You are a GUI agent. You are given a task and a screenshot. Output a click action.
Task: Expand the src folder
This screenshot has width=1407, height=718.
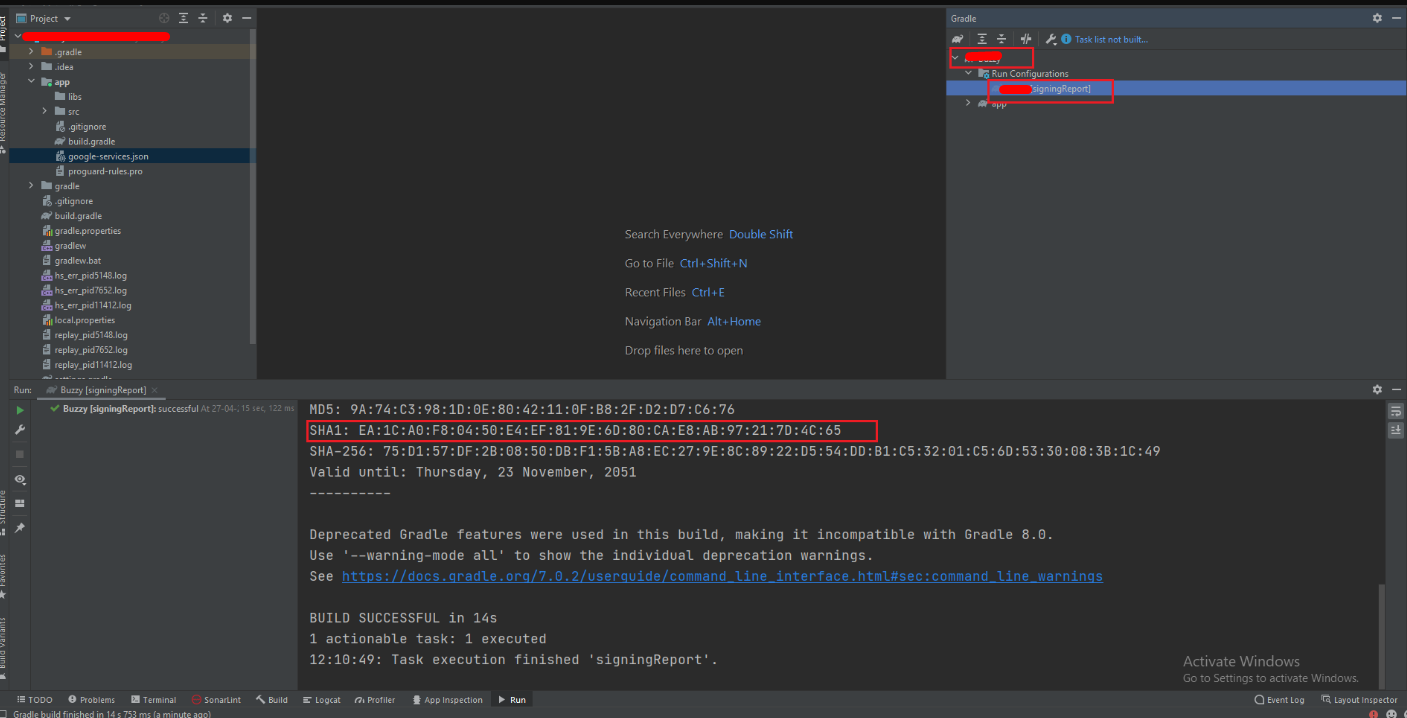(45, 111)
